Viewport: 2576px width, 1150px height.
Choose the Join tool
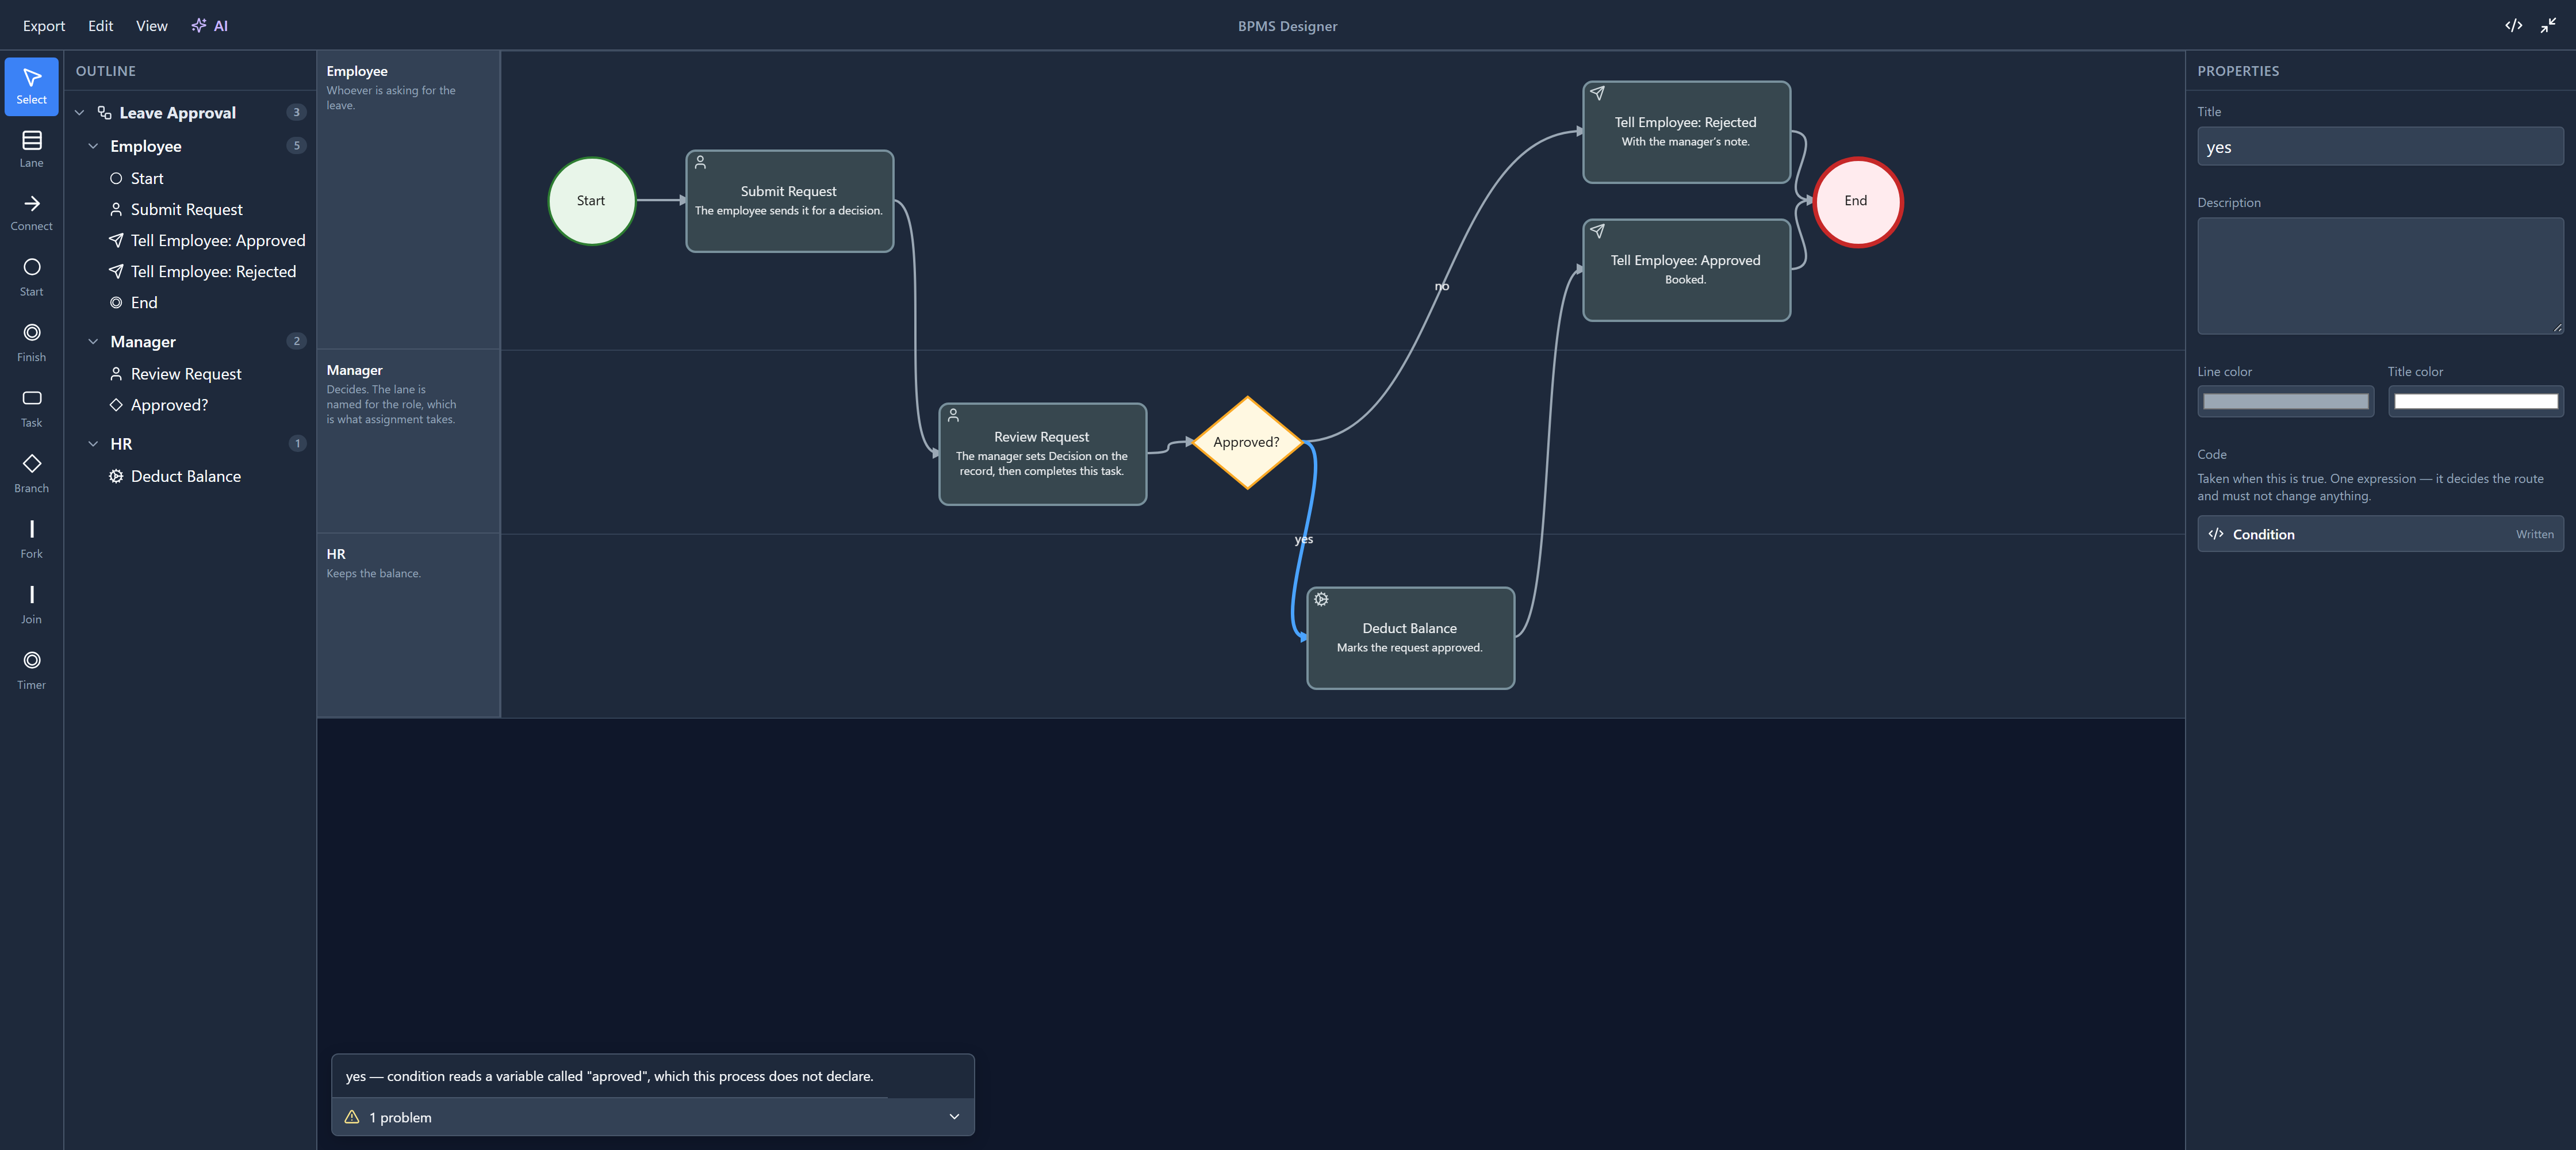31,605
